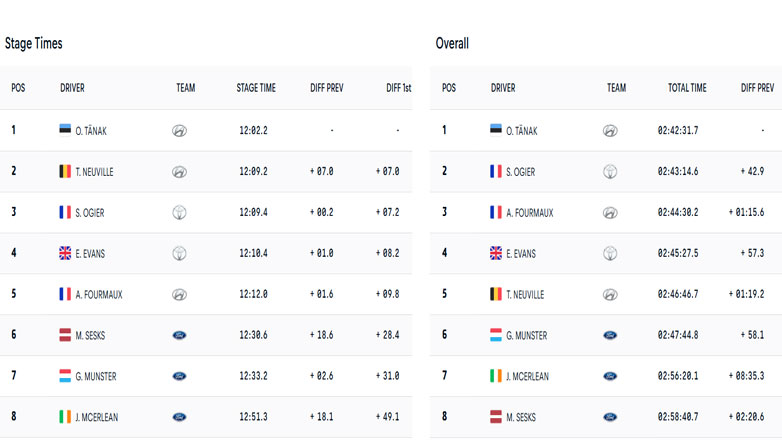
Task: Click the Estonian flag beside O. Tänak in Stage Times
Action: (x=66, y=130)
